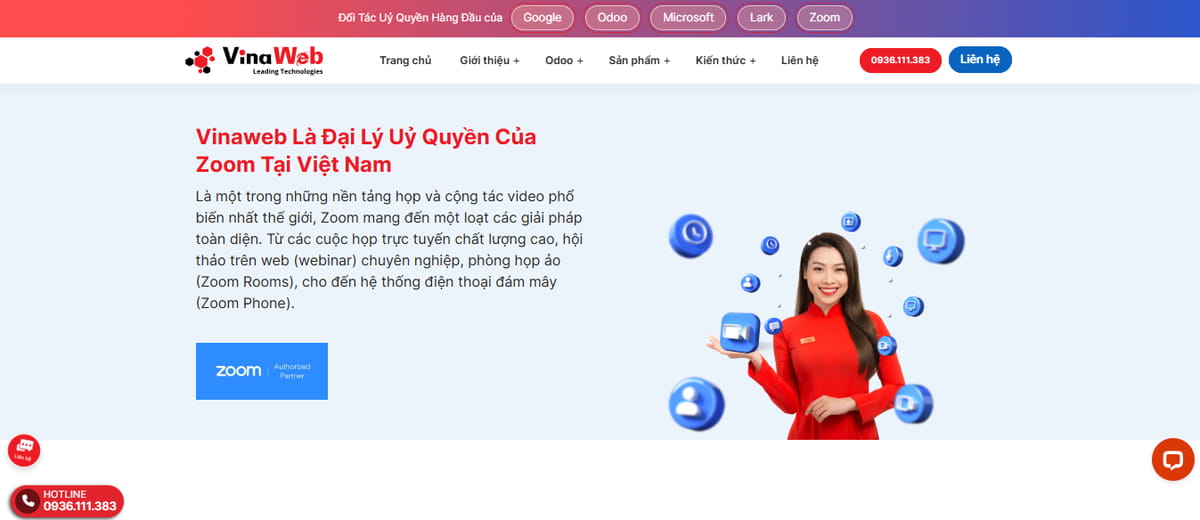This screenshot has height=520, width=1200.
Task: Expand the "Giới thiệu" dropdown menu
Action: pyautogui.click(x=489, y=61)
